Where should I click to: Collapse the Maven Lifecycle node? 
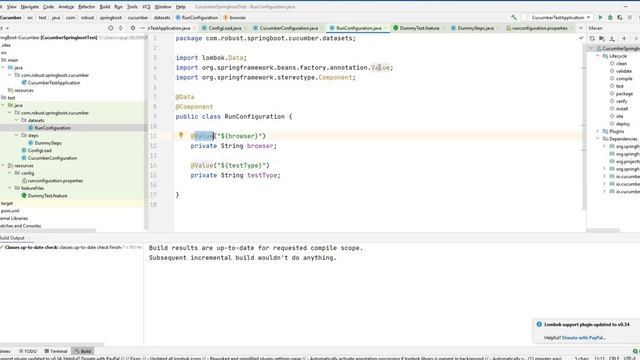(598, 56)
